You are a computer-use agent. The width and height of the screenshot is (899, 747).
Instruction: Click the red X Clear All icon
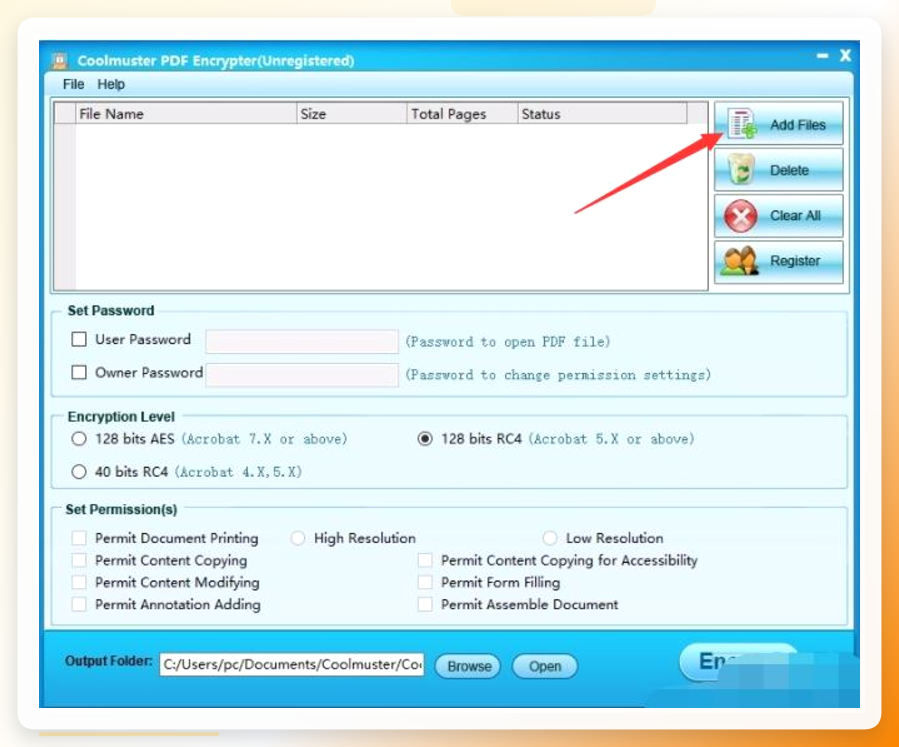click(x=740, y=216)
